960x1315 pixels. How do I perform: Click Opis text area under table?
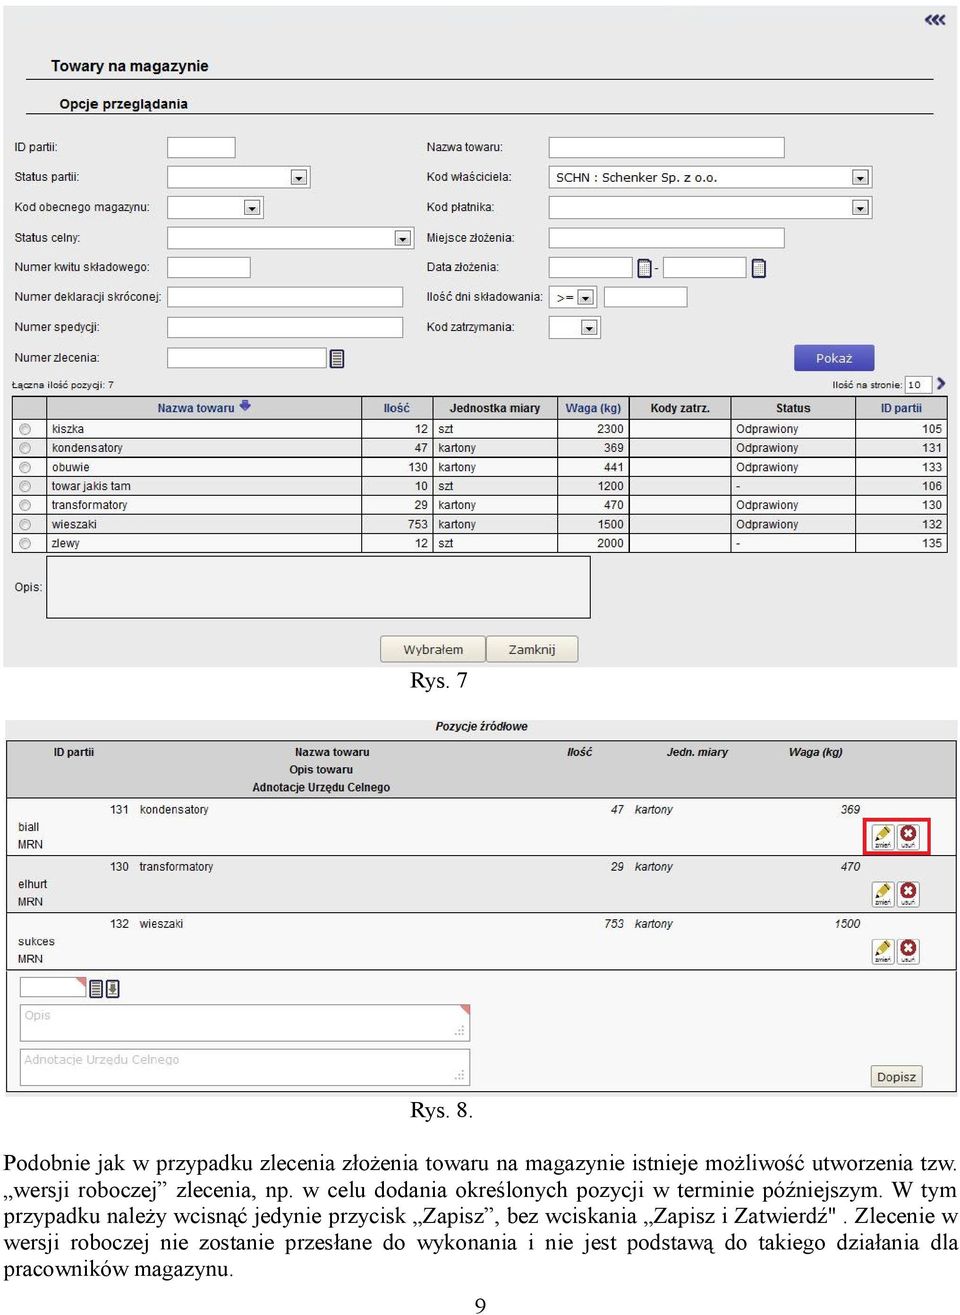pos(318,587)
